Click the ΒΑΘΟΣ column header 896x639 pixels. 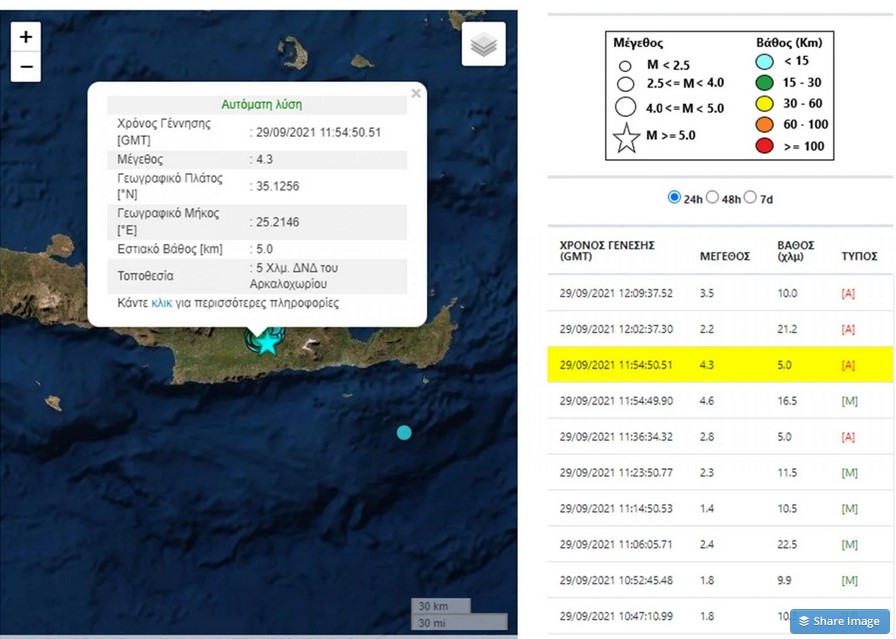pyautogui.click(x=795, y=251)
